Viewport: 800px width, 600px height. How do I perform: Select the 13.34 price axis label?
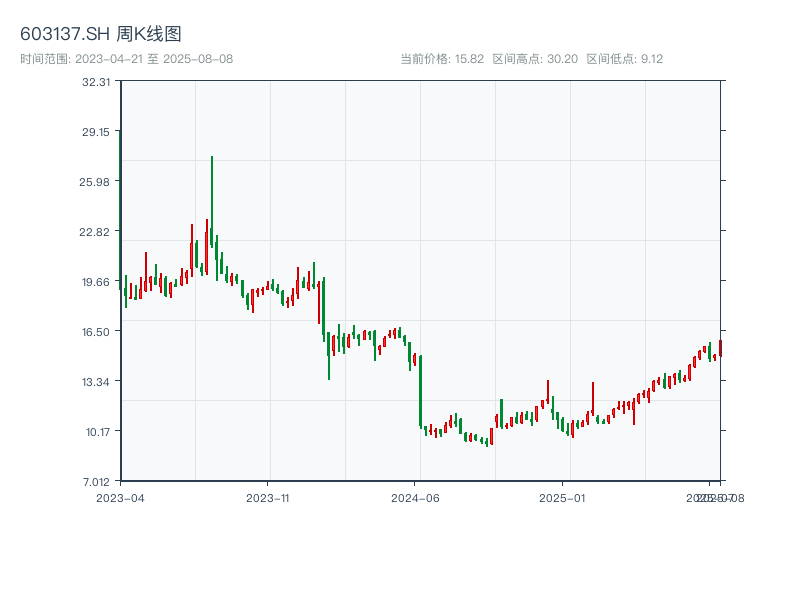click(x=96, y=381)
